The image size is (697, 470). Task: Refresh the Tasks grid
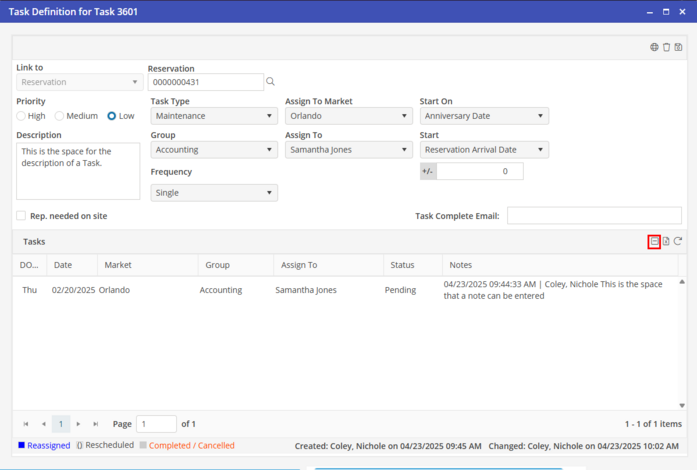(678, 241)
